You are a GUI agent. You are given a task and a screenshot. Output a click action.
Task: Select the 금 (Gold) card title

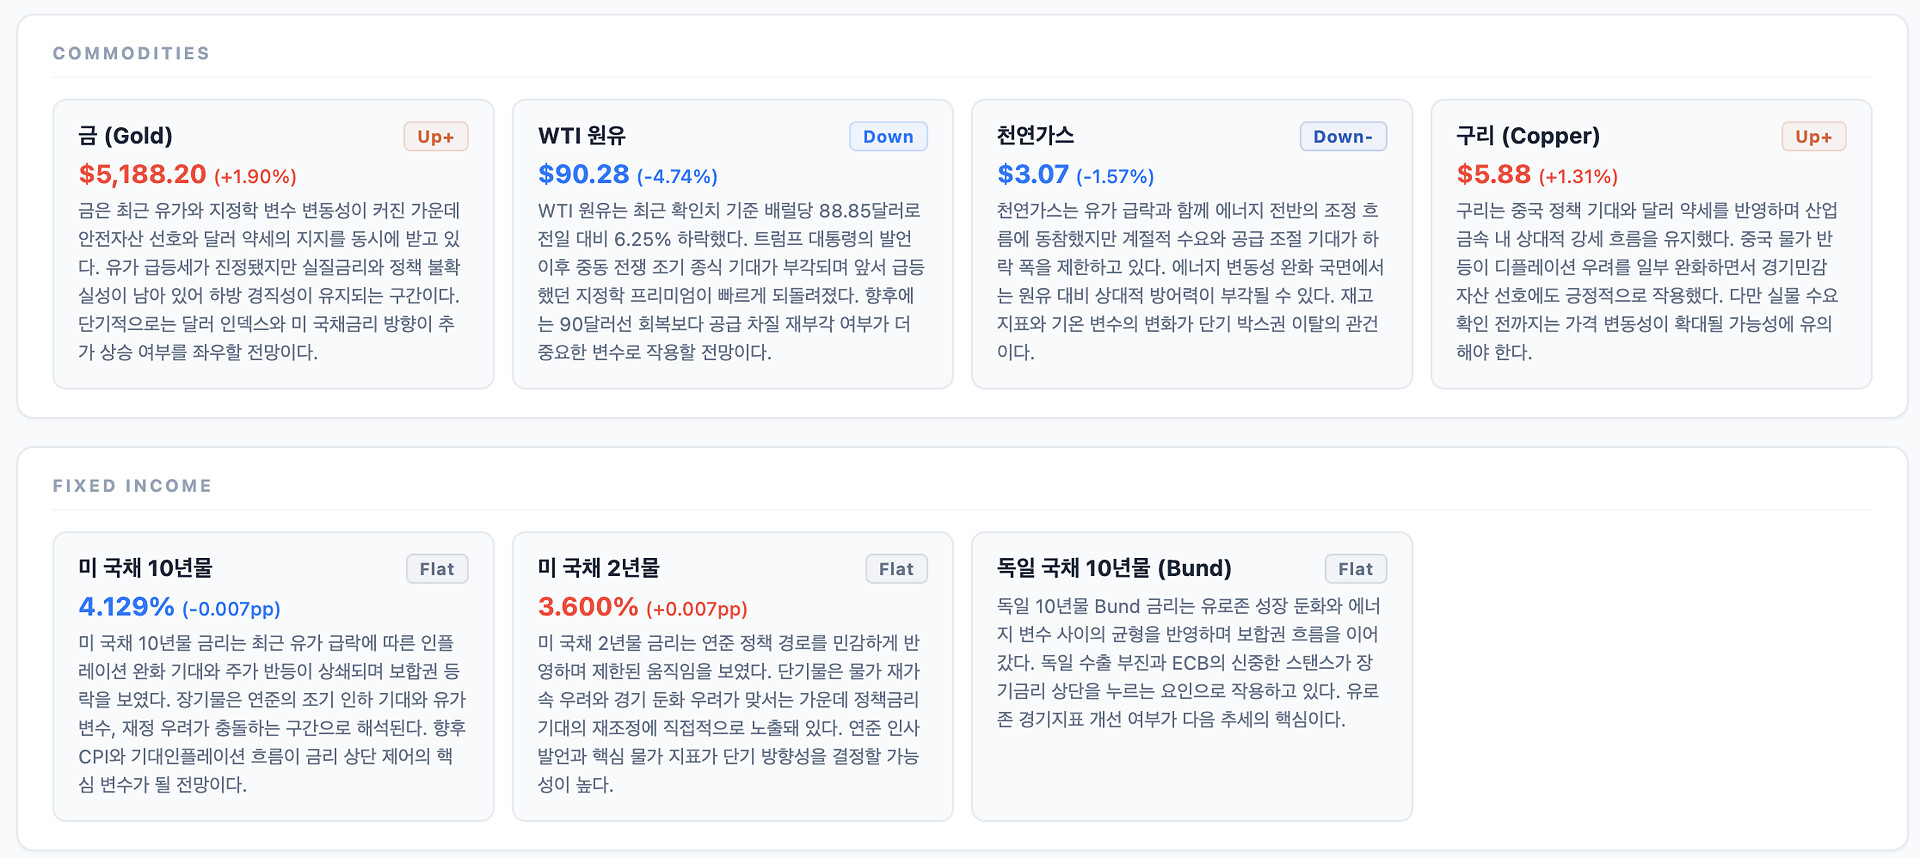125,136
